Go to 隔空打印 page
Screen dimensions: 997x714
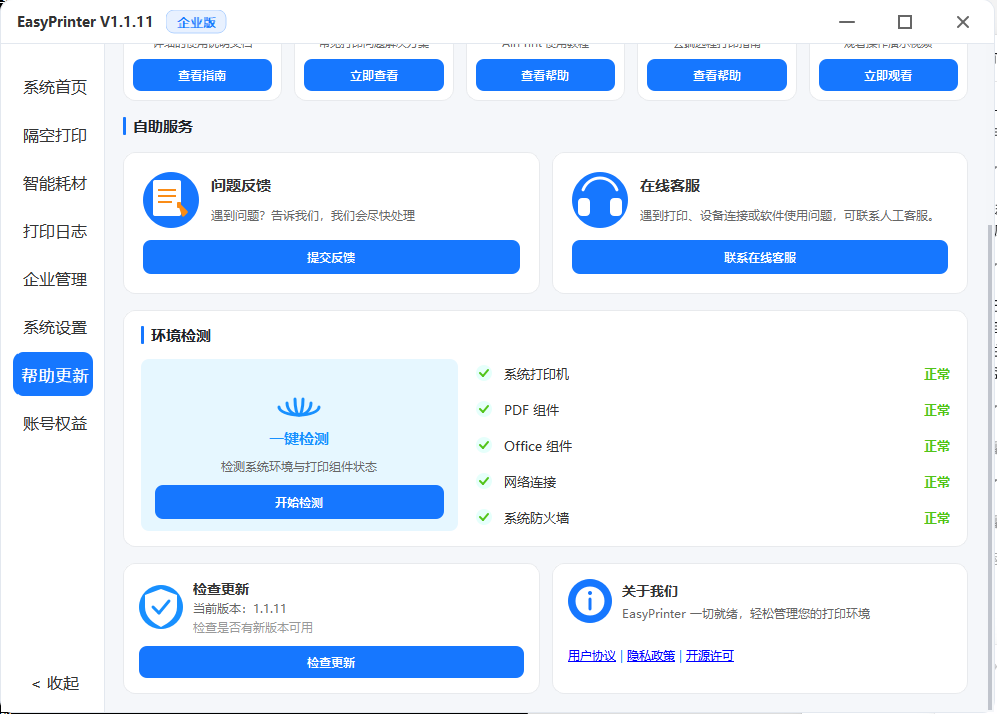pyautogui.click(x=55, y=135)
